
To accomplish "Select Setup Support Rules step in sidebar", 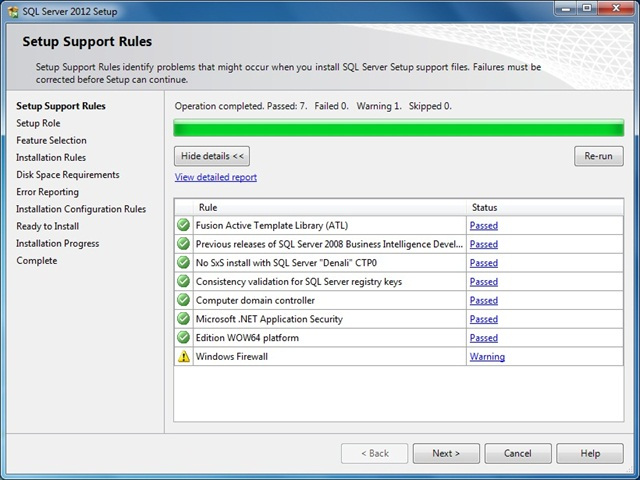I will 61,106.
